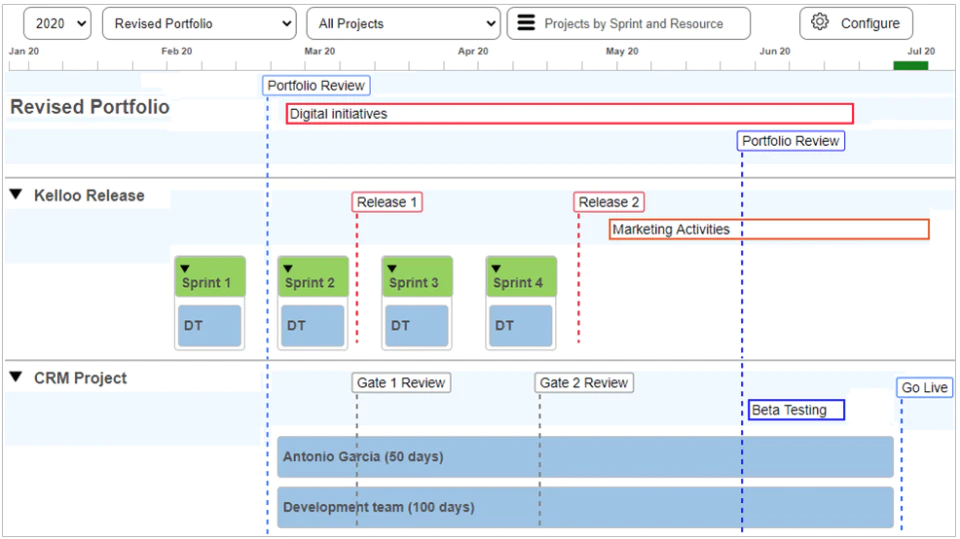Select the Sprint 1 label
Viewport: 960px width, 539px height.
(206, 283)
